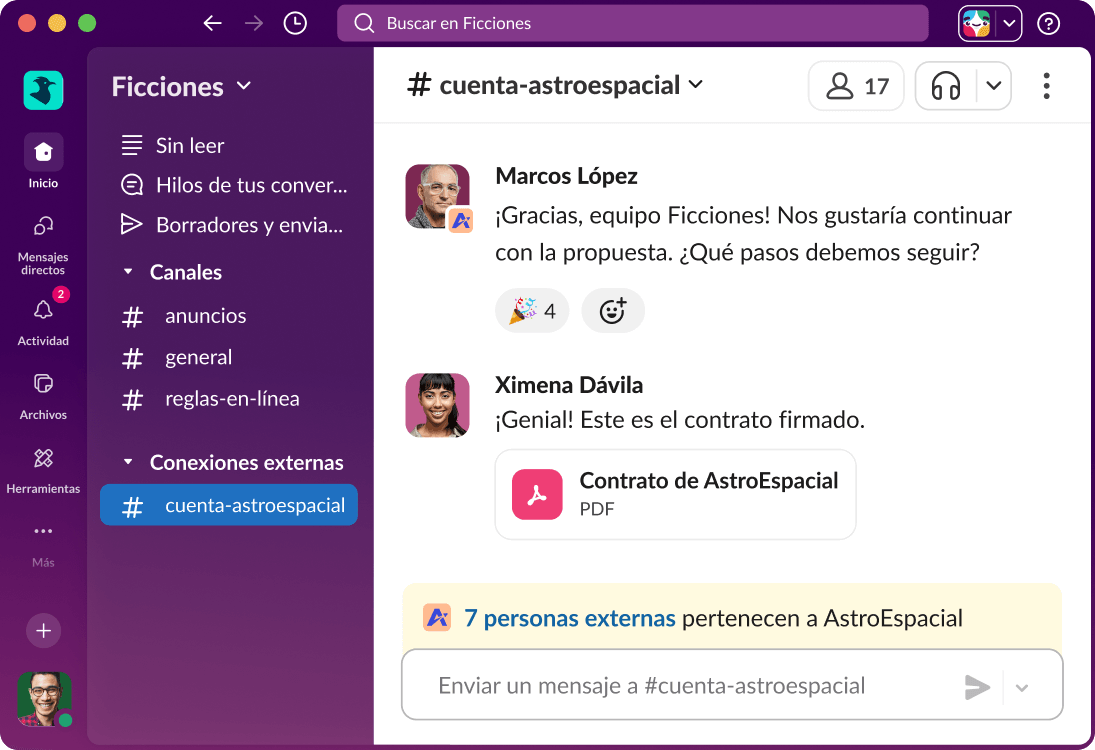Switch to the #general channel
Viewport: 1095px width, 750px height.
point(198,357)
